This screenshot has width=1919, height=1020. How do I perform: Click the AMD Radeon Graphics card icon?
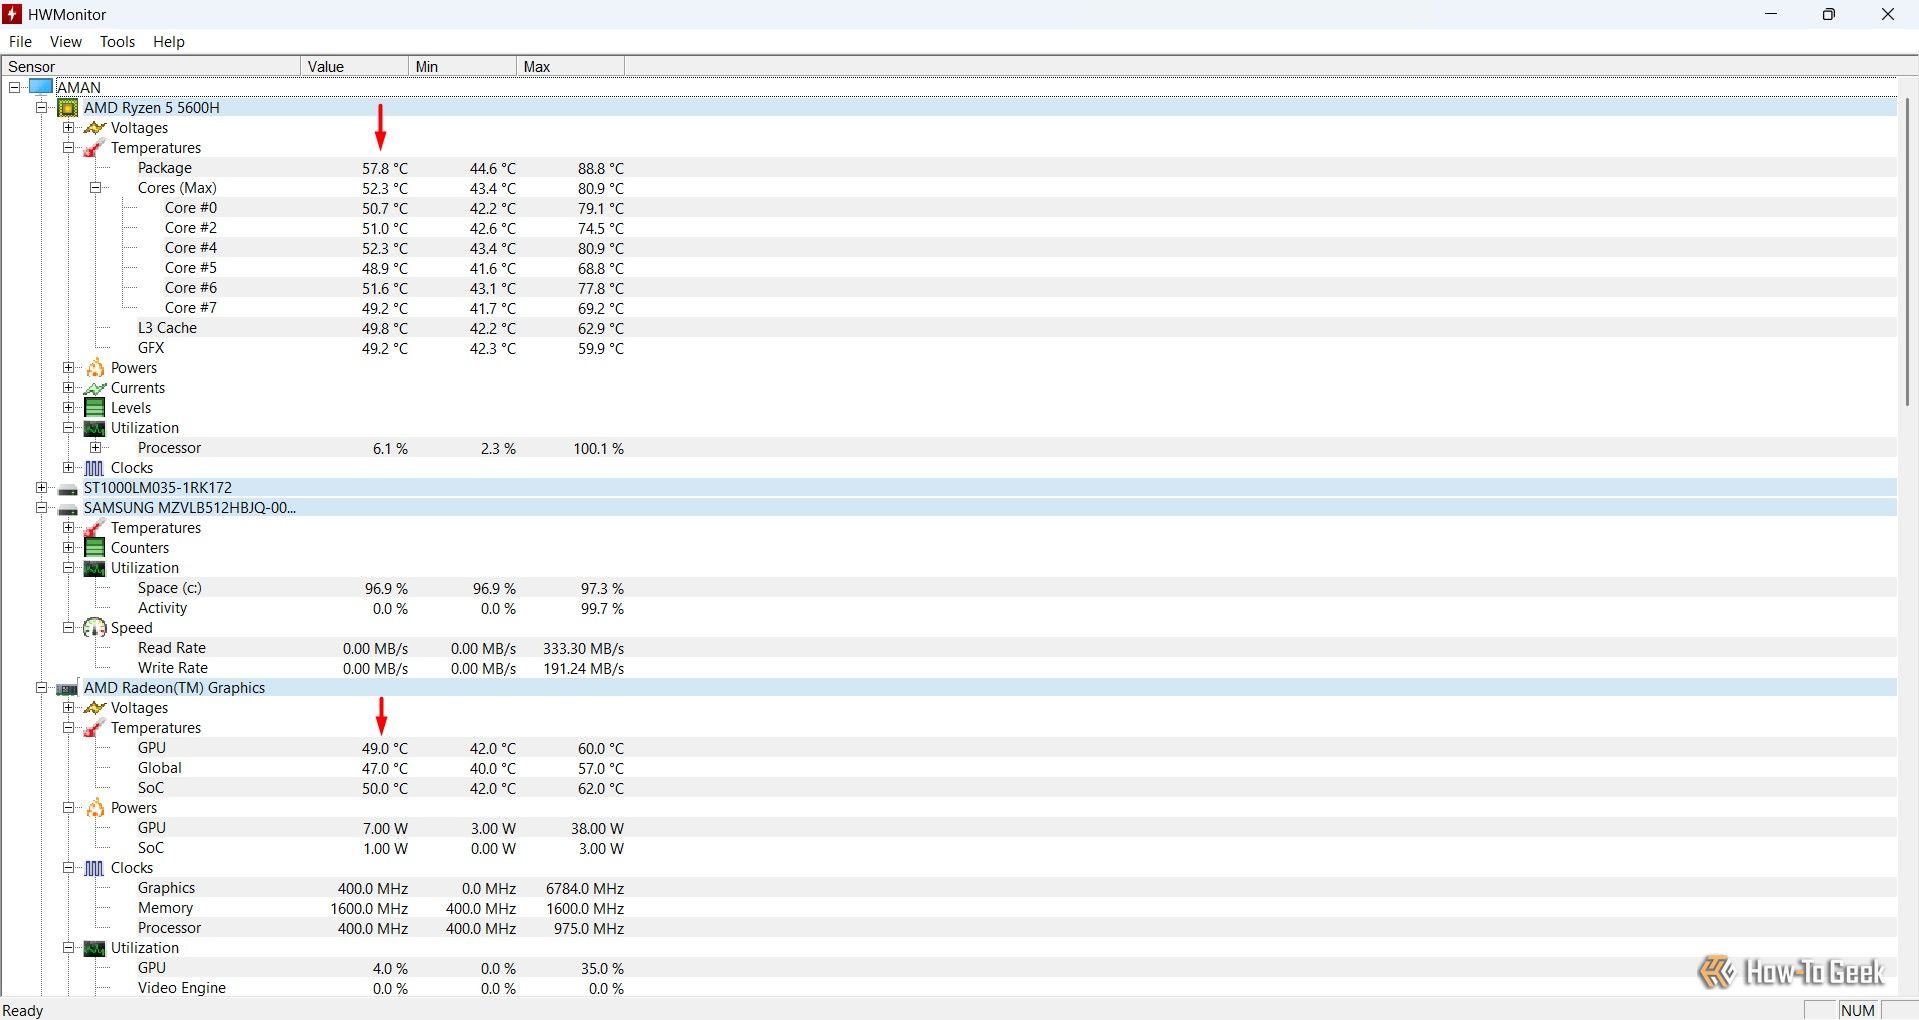pyautogui.click(x=68, y=688)
